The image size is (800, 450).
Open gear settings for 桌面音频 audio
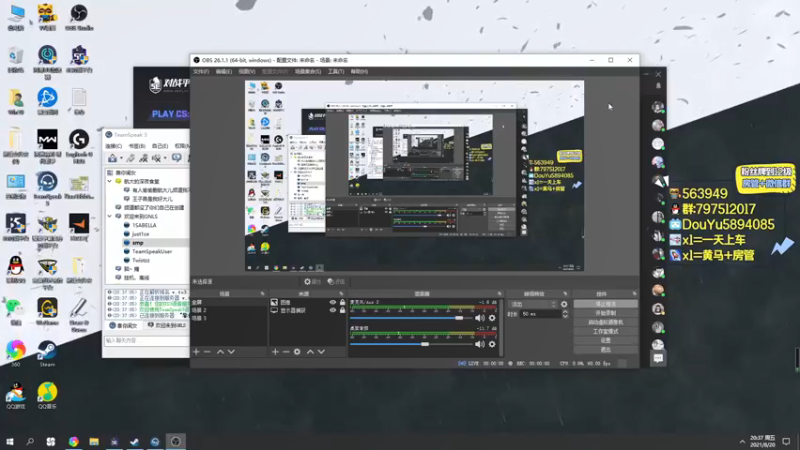tap(492, 344)
